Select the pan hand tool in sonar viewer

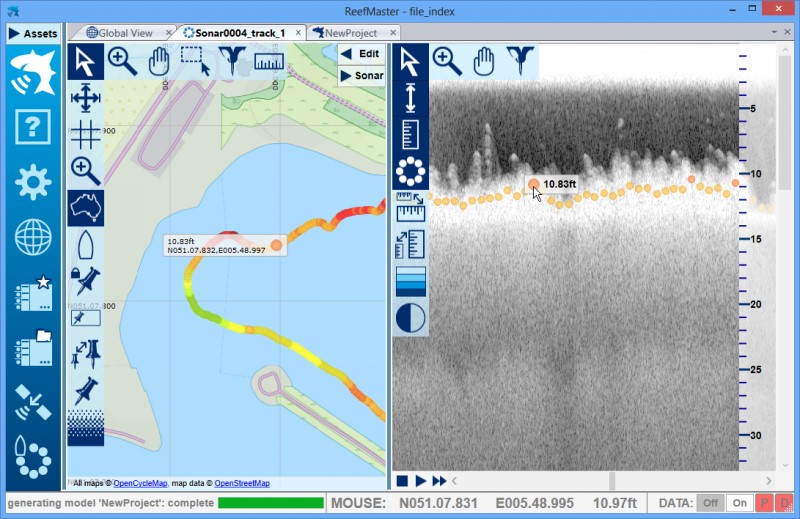point(483,62)
